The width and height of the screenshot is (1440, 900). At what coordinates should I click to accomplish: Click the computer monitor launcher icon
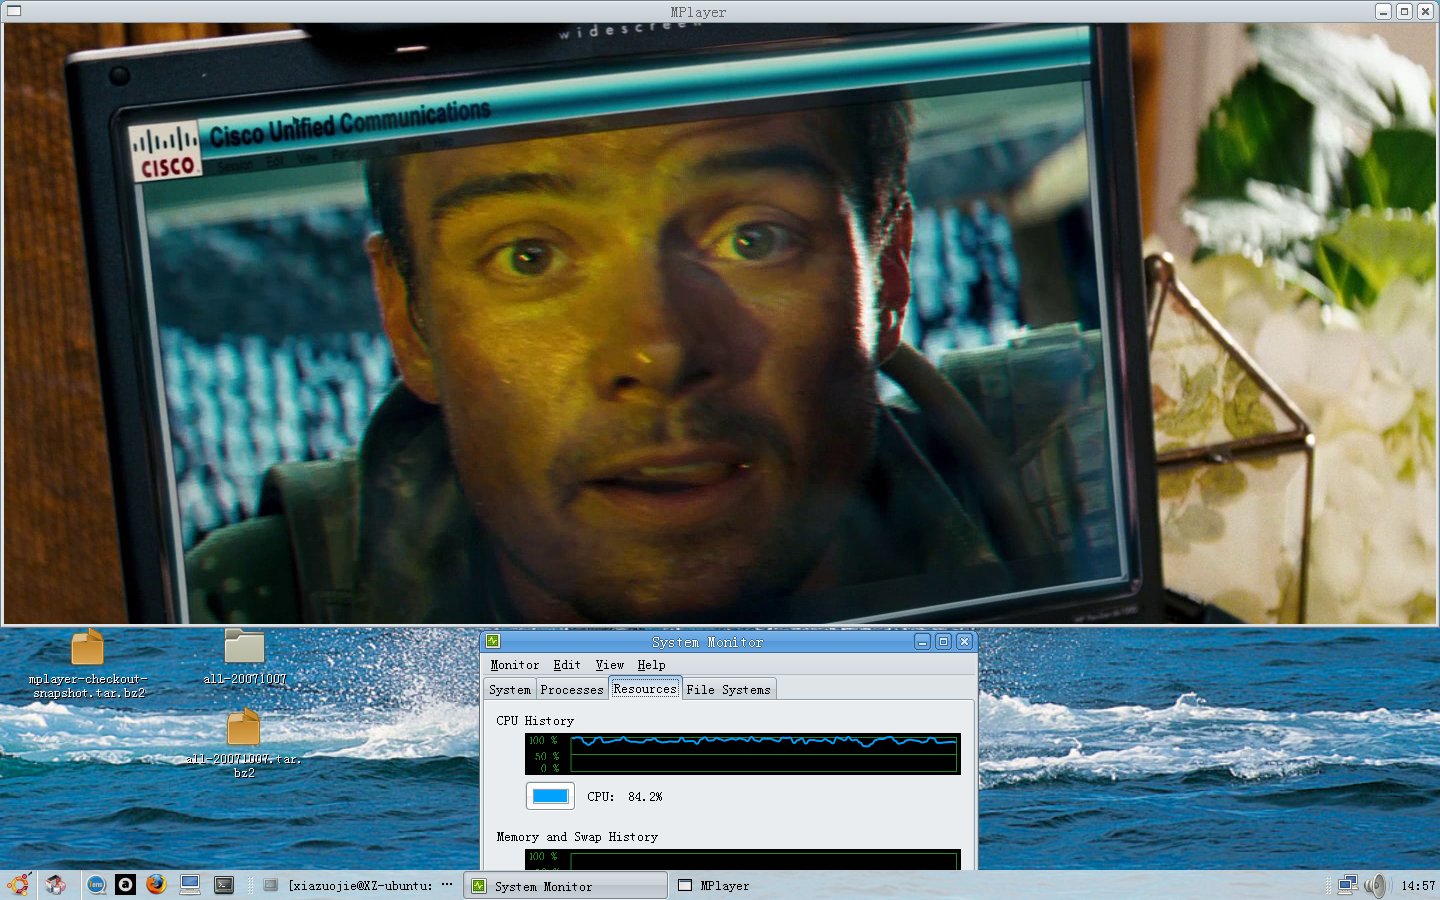pos(190,885)
